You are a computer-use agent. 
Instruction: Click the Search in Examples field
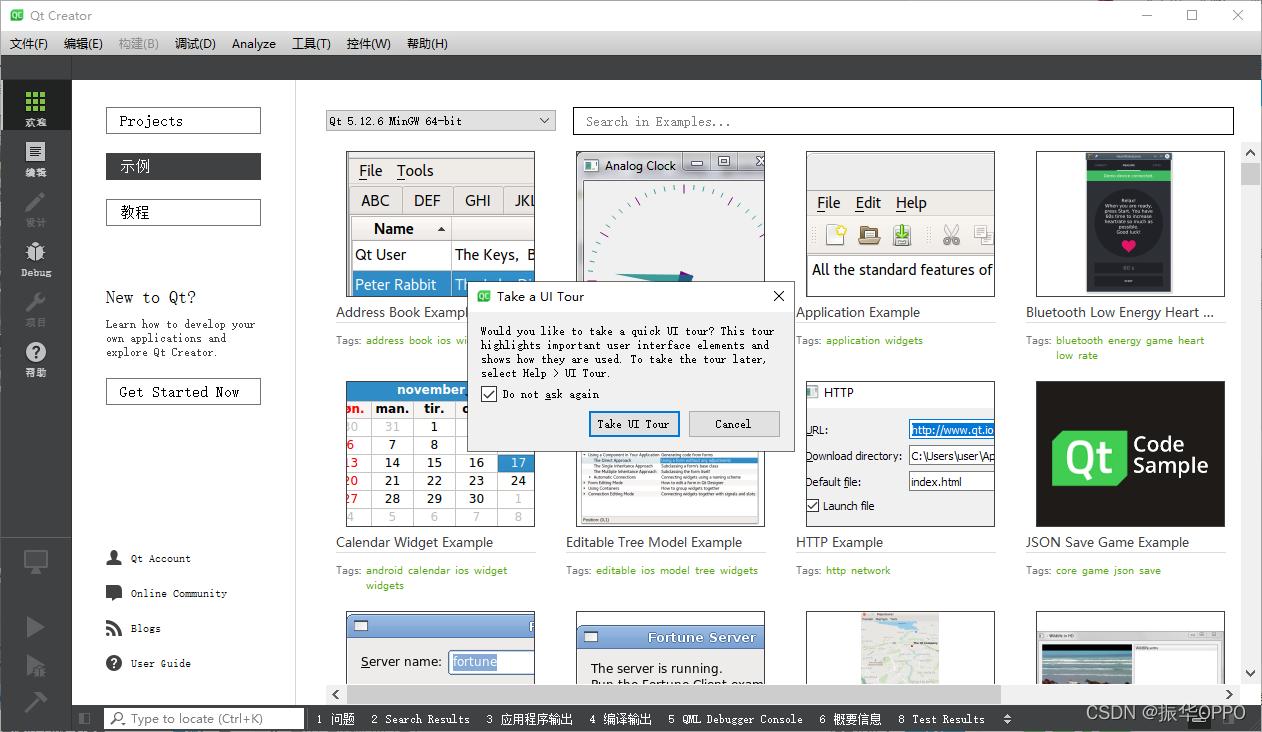pyautogui.click(x=902, y=121)
